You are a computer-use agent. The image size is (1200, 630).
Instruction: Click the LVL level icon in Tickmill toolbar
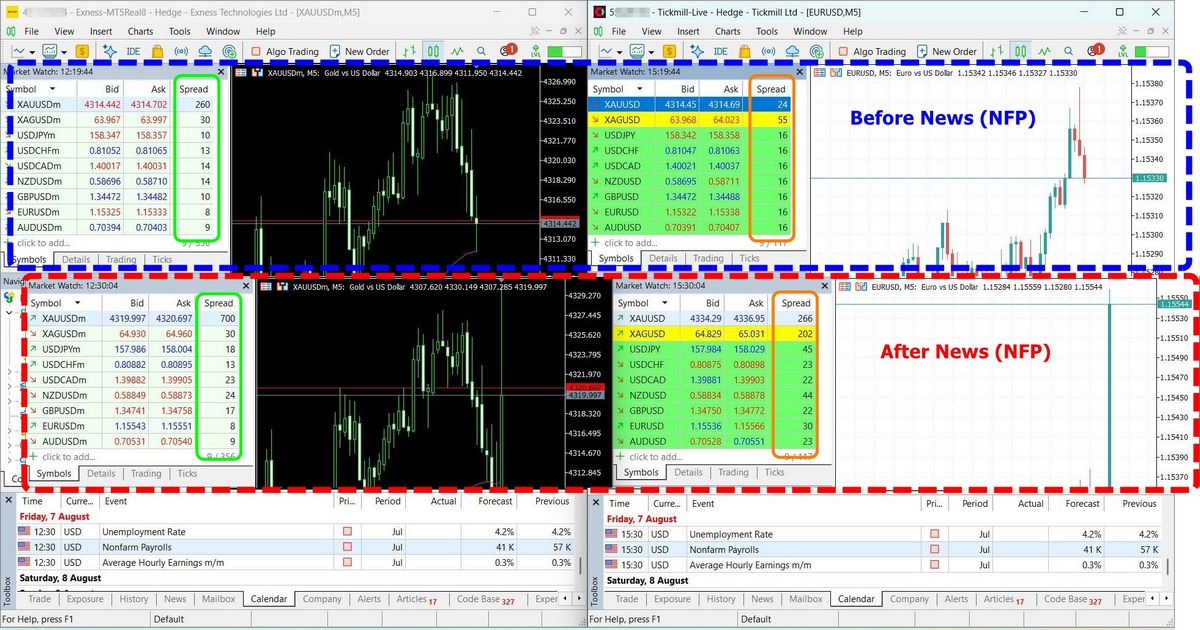coord(1122,51)
